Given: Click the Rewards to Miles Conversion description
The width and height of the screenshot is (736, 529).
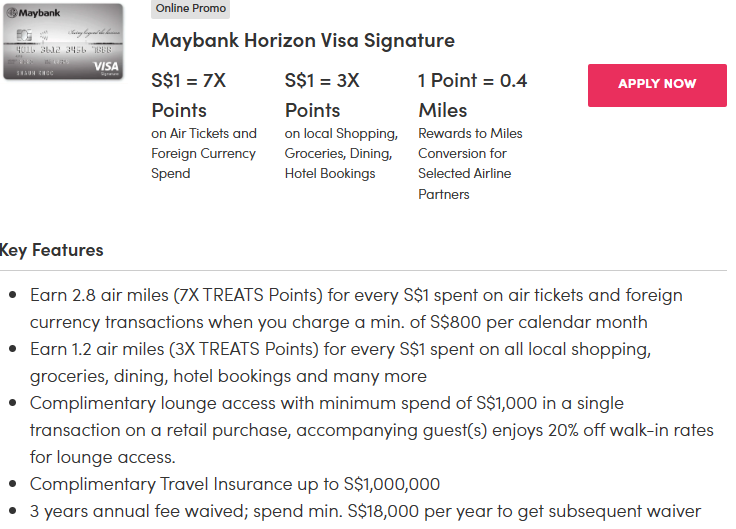Looking at the screenshot, I should point(470,163).
